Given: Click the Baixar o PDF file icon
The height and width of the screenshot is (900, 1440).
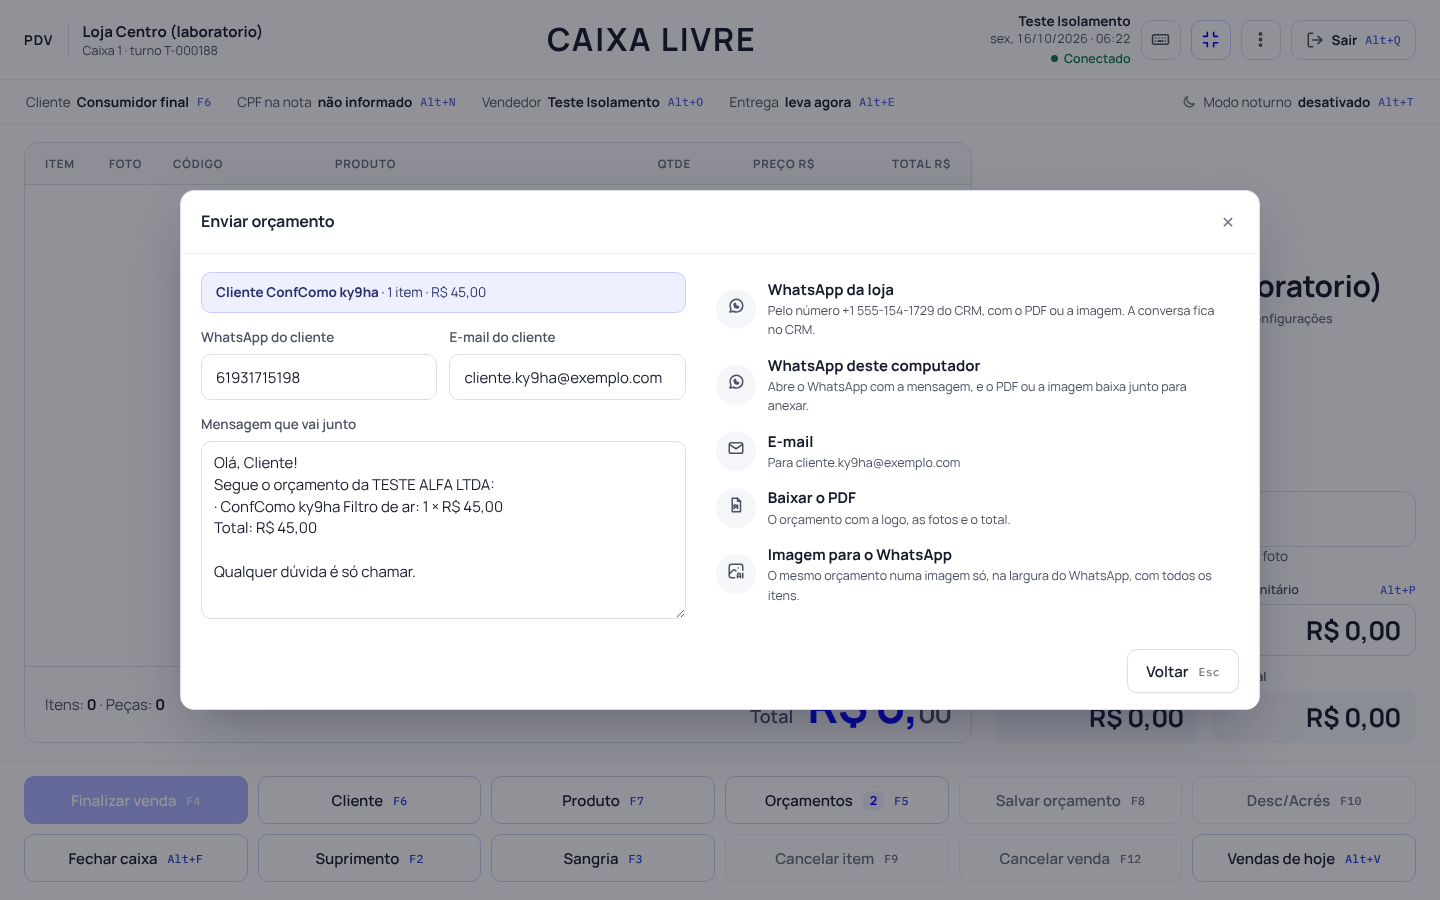Looking at the screenshot, I should (736, 506).
